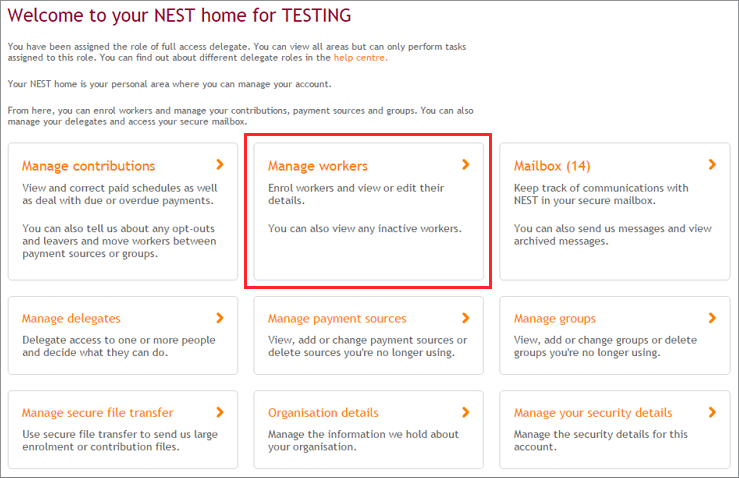Open Manage your security details heading
The width and height of the screenshot is (739, 478).
point(593,413)
